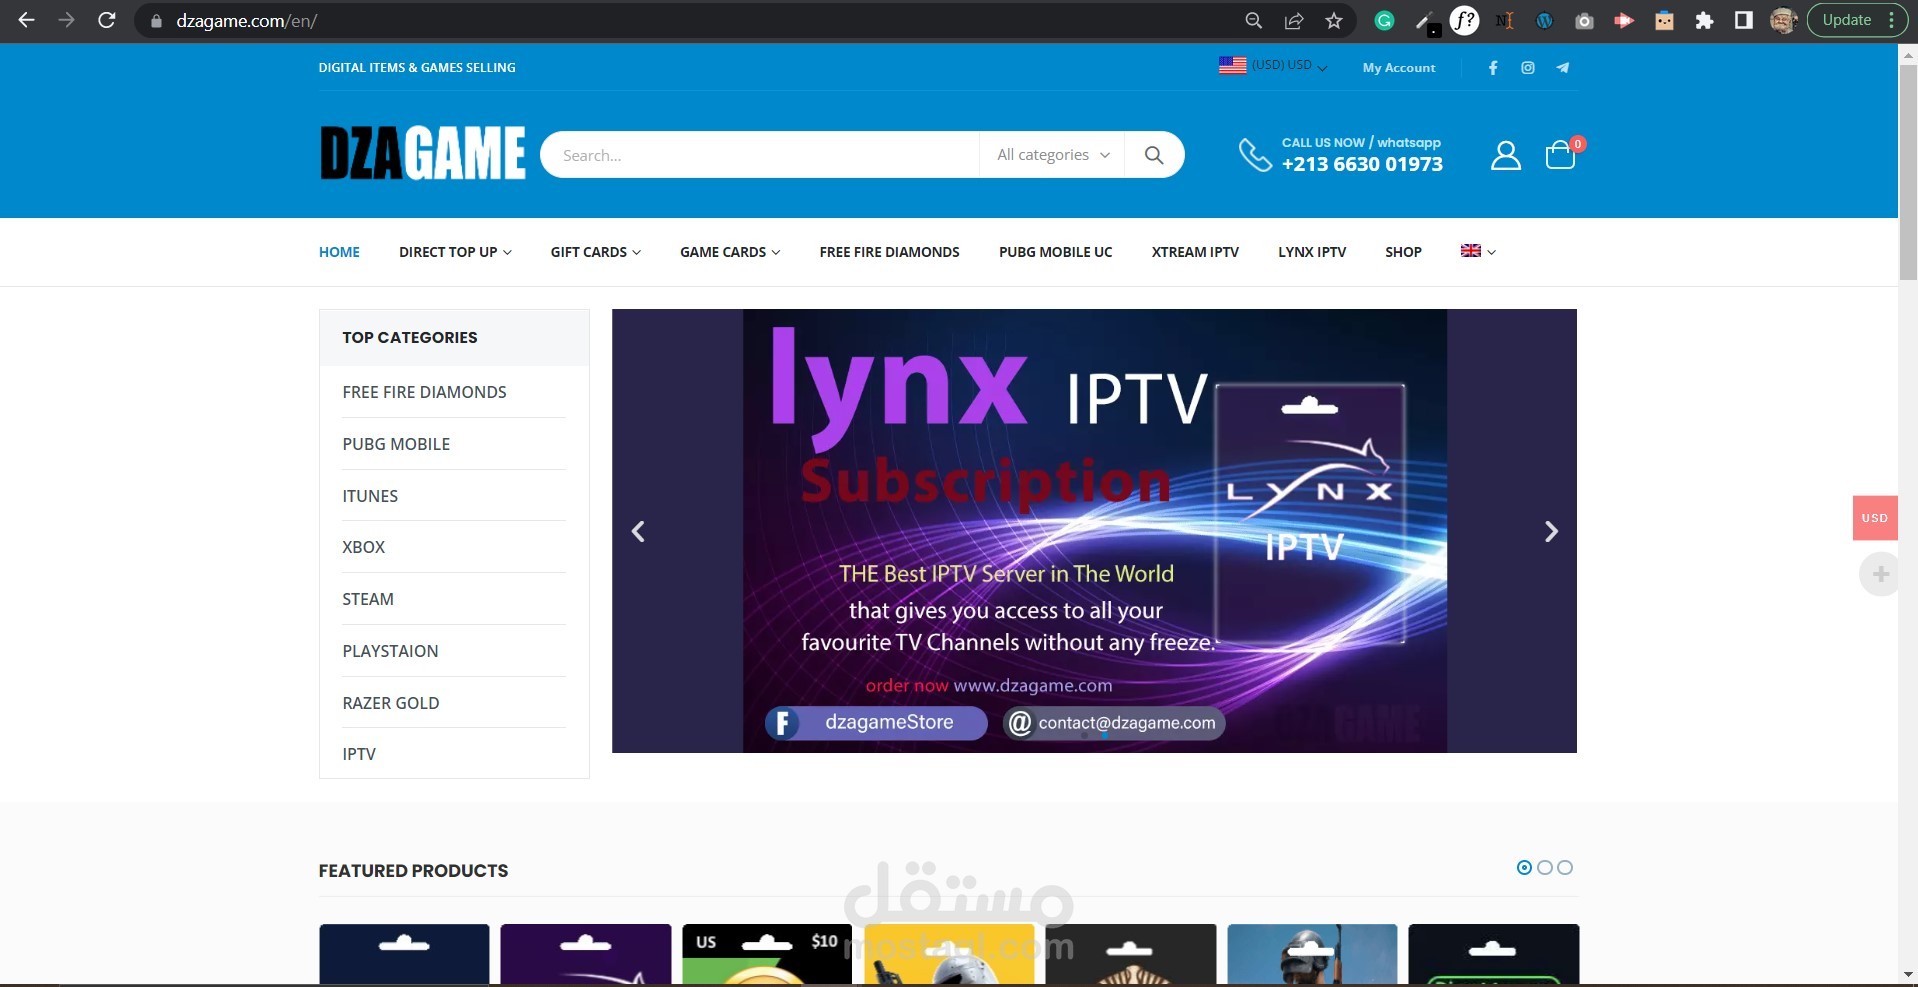Open the Steam category
This screenshot has height=987, width=1918.
tap(368, 599)
